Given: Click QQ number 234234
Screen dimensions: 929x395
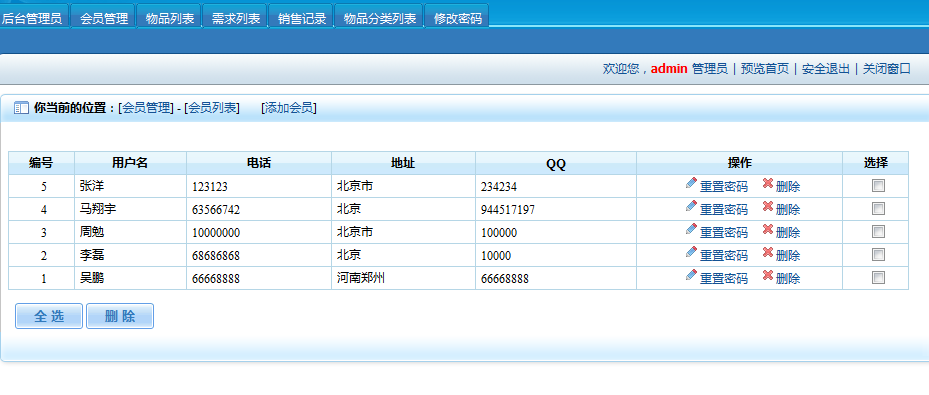Looking at the screenshot, I should (x=499, y=187).
